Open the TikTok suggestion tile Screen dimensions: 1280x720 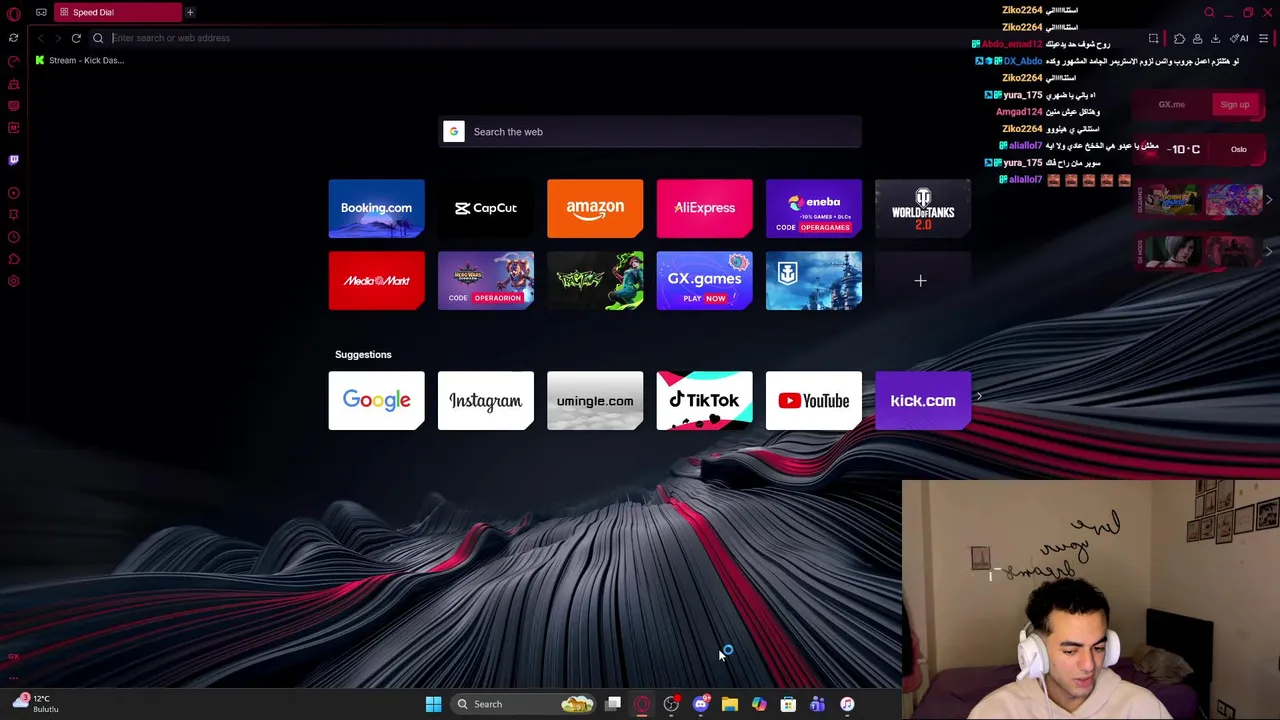coord(704,401)
